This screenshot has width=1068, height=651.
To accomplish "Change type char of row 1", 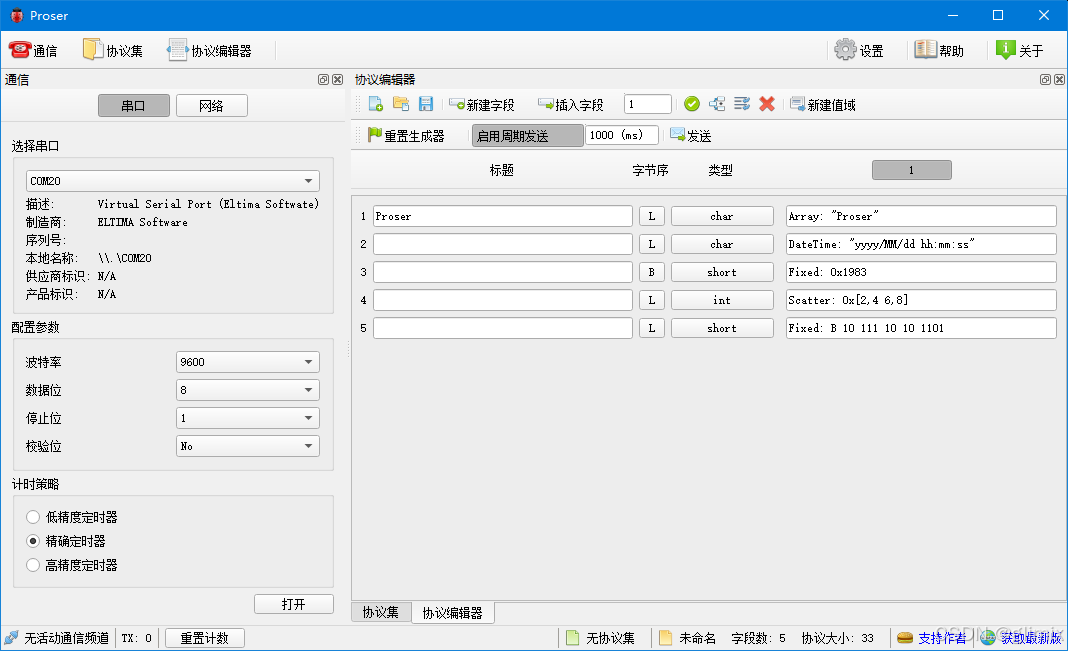I will tap(722, 216).
